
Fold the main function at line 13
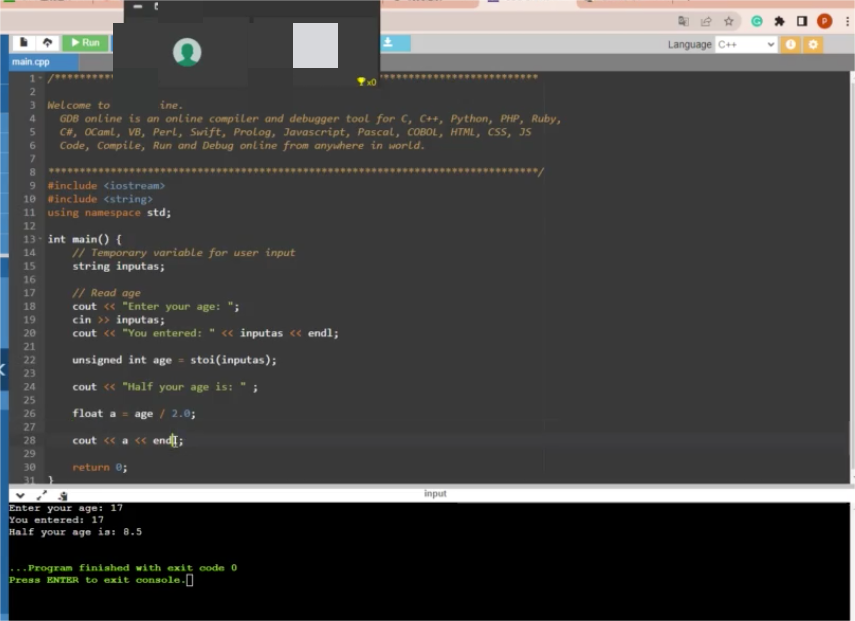tap(39, 239)
